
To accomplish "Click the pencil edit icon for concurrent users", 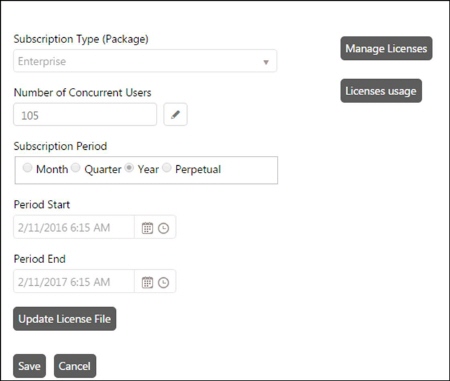I will pos(175,115).
